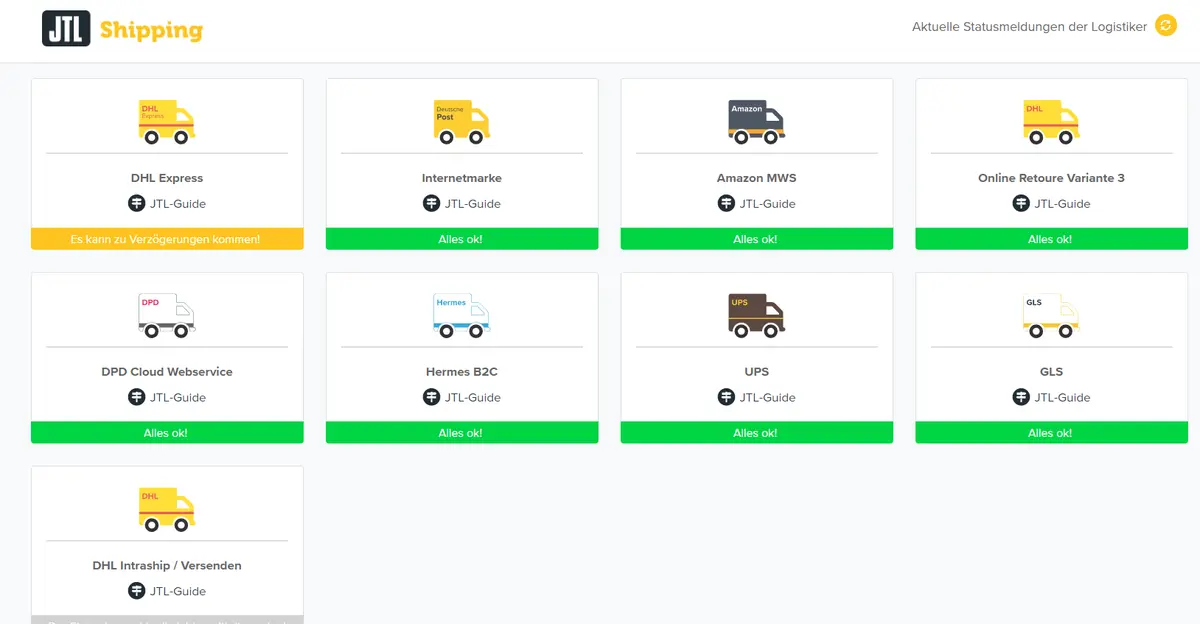Screen dimensions: 1200x624
Task: Select the Amazon MWS title text
Action: pos(757,178)
